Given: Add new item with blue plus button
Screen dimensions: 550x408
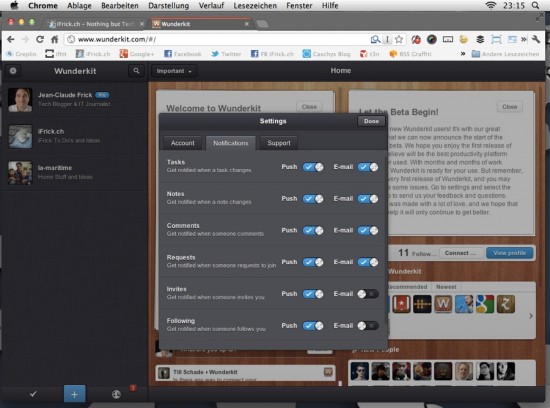Looking at the screenshot, I should click(74, 394).
